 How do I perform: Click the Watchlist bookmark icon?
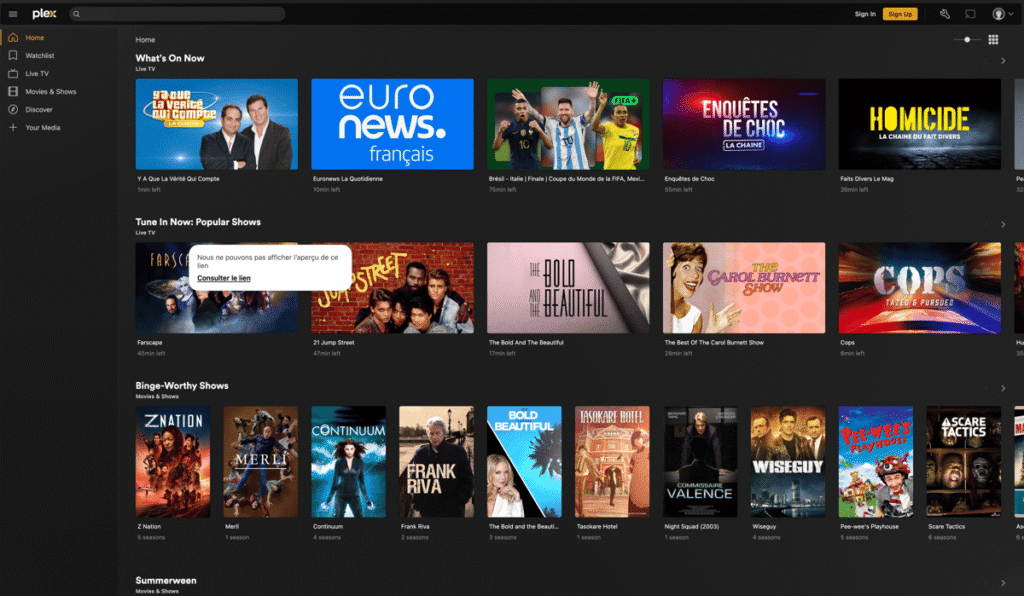pos(13,55)
